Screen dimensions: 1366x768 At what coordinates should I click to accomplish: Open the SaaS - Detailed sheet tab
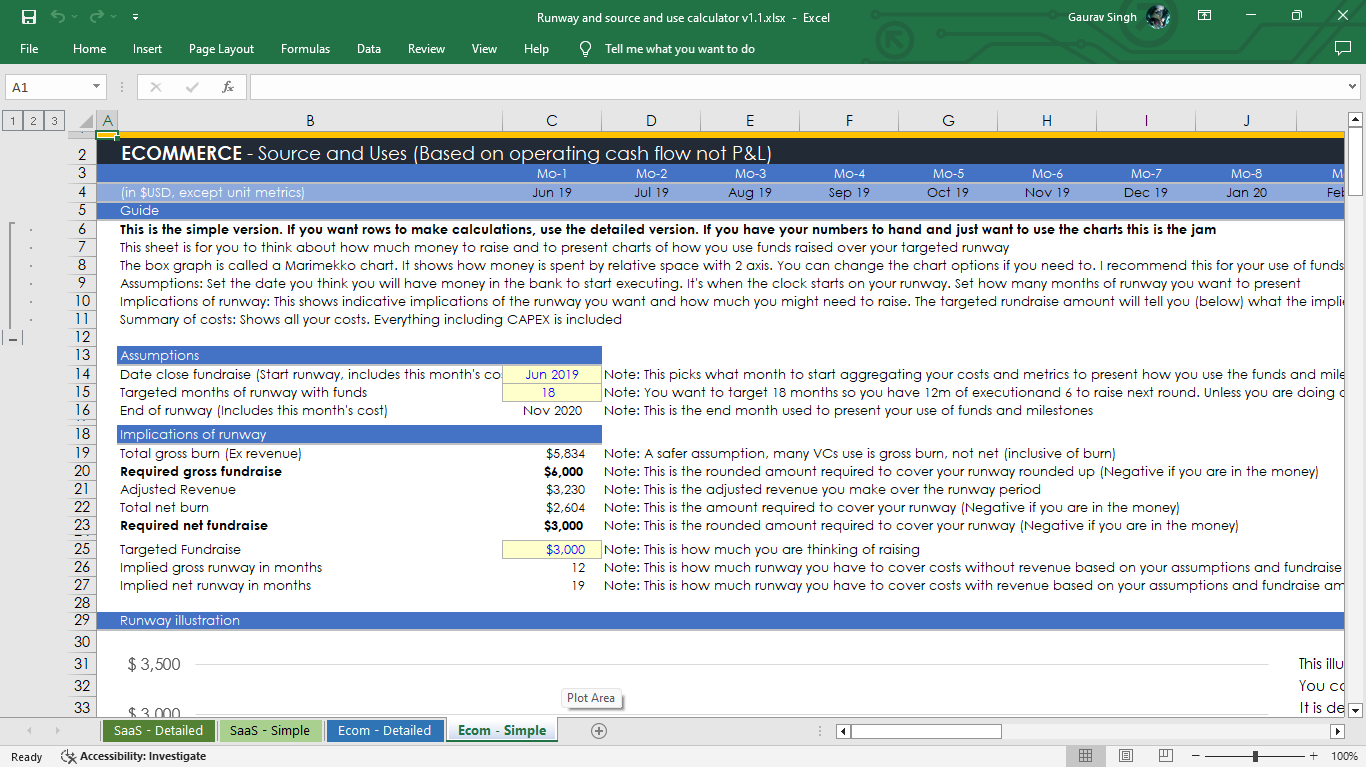click(x=158, y=730)
